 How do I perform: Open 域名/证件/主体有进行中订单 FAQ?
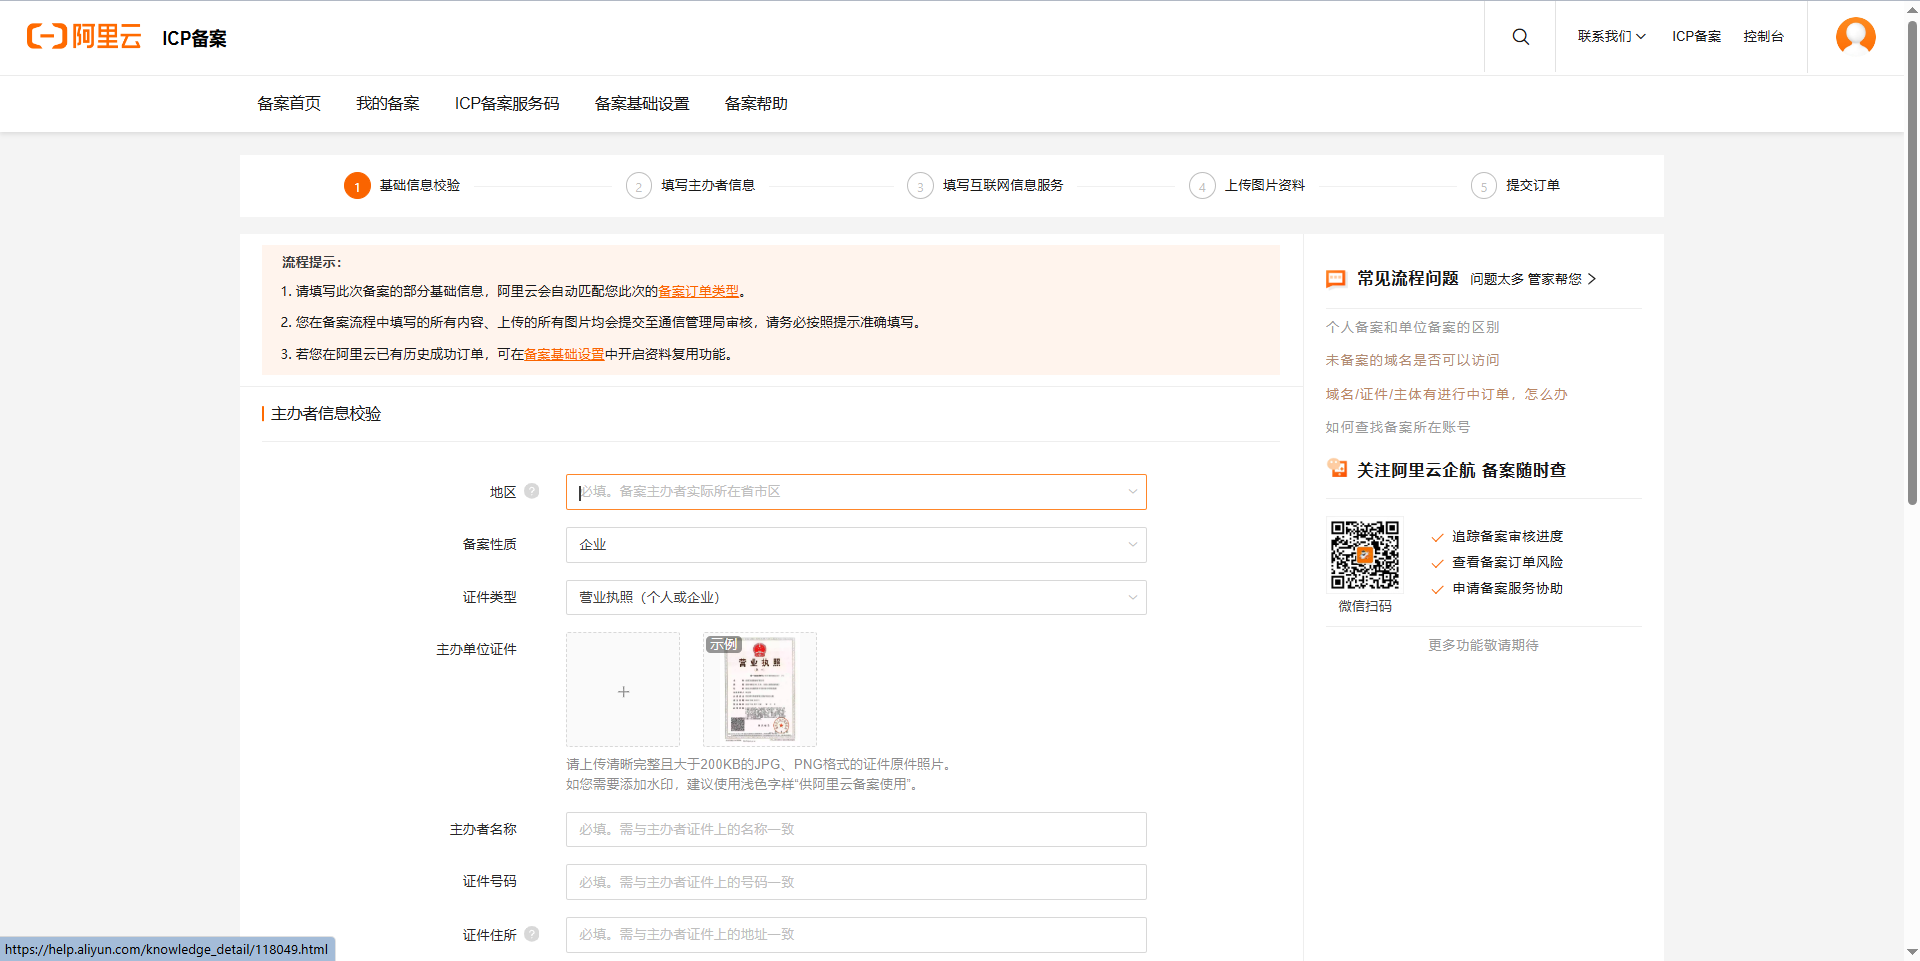click(x=1446, y=394)
